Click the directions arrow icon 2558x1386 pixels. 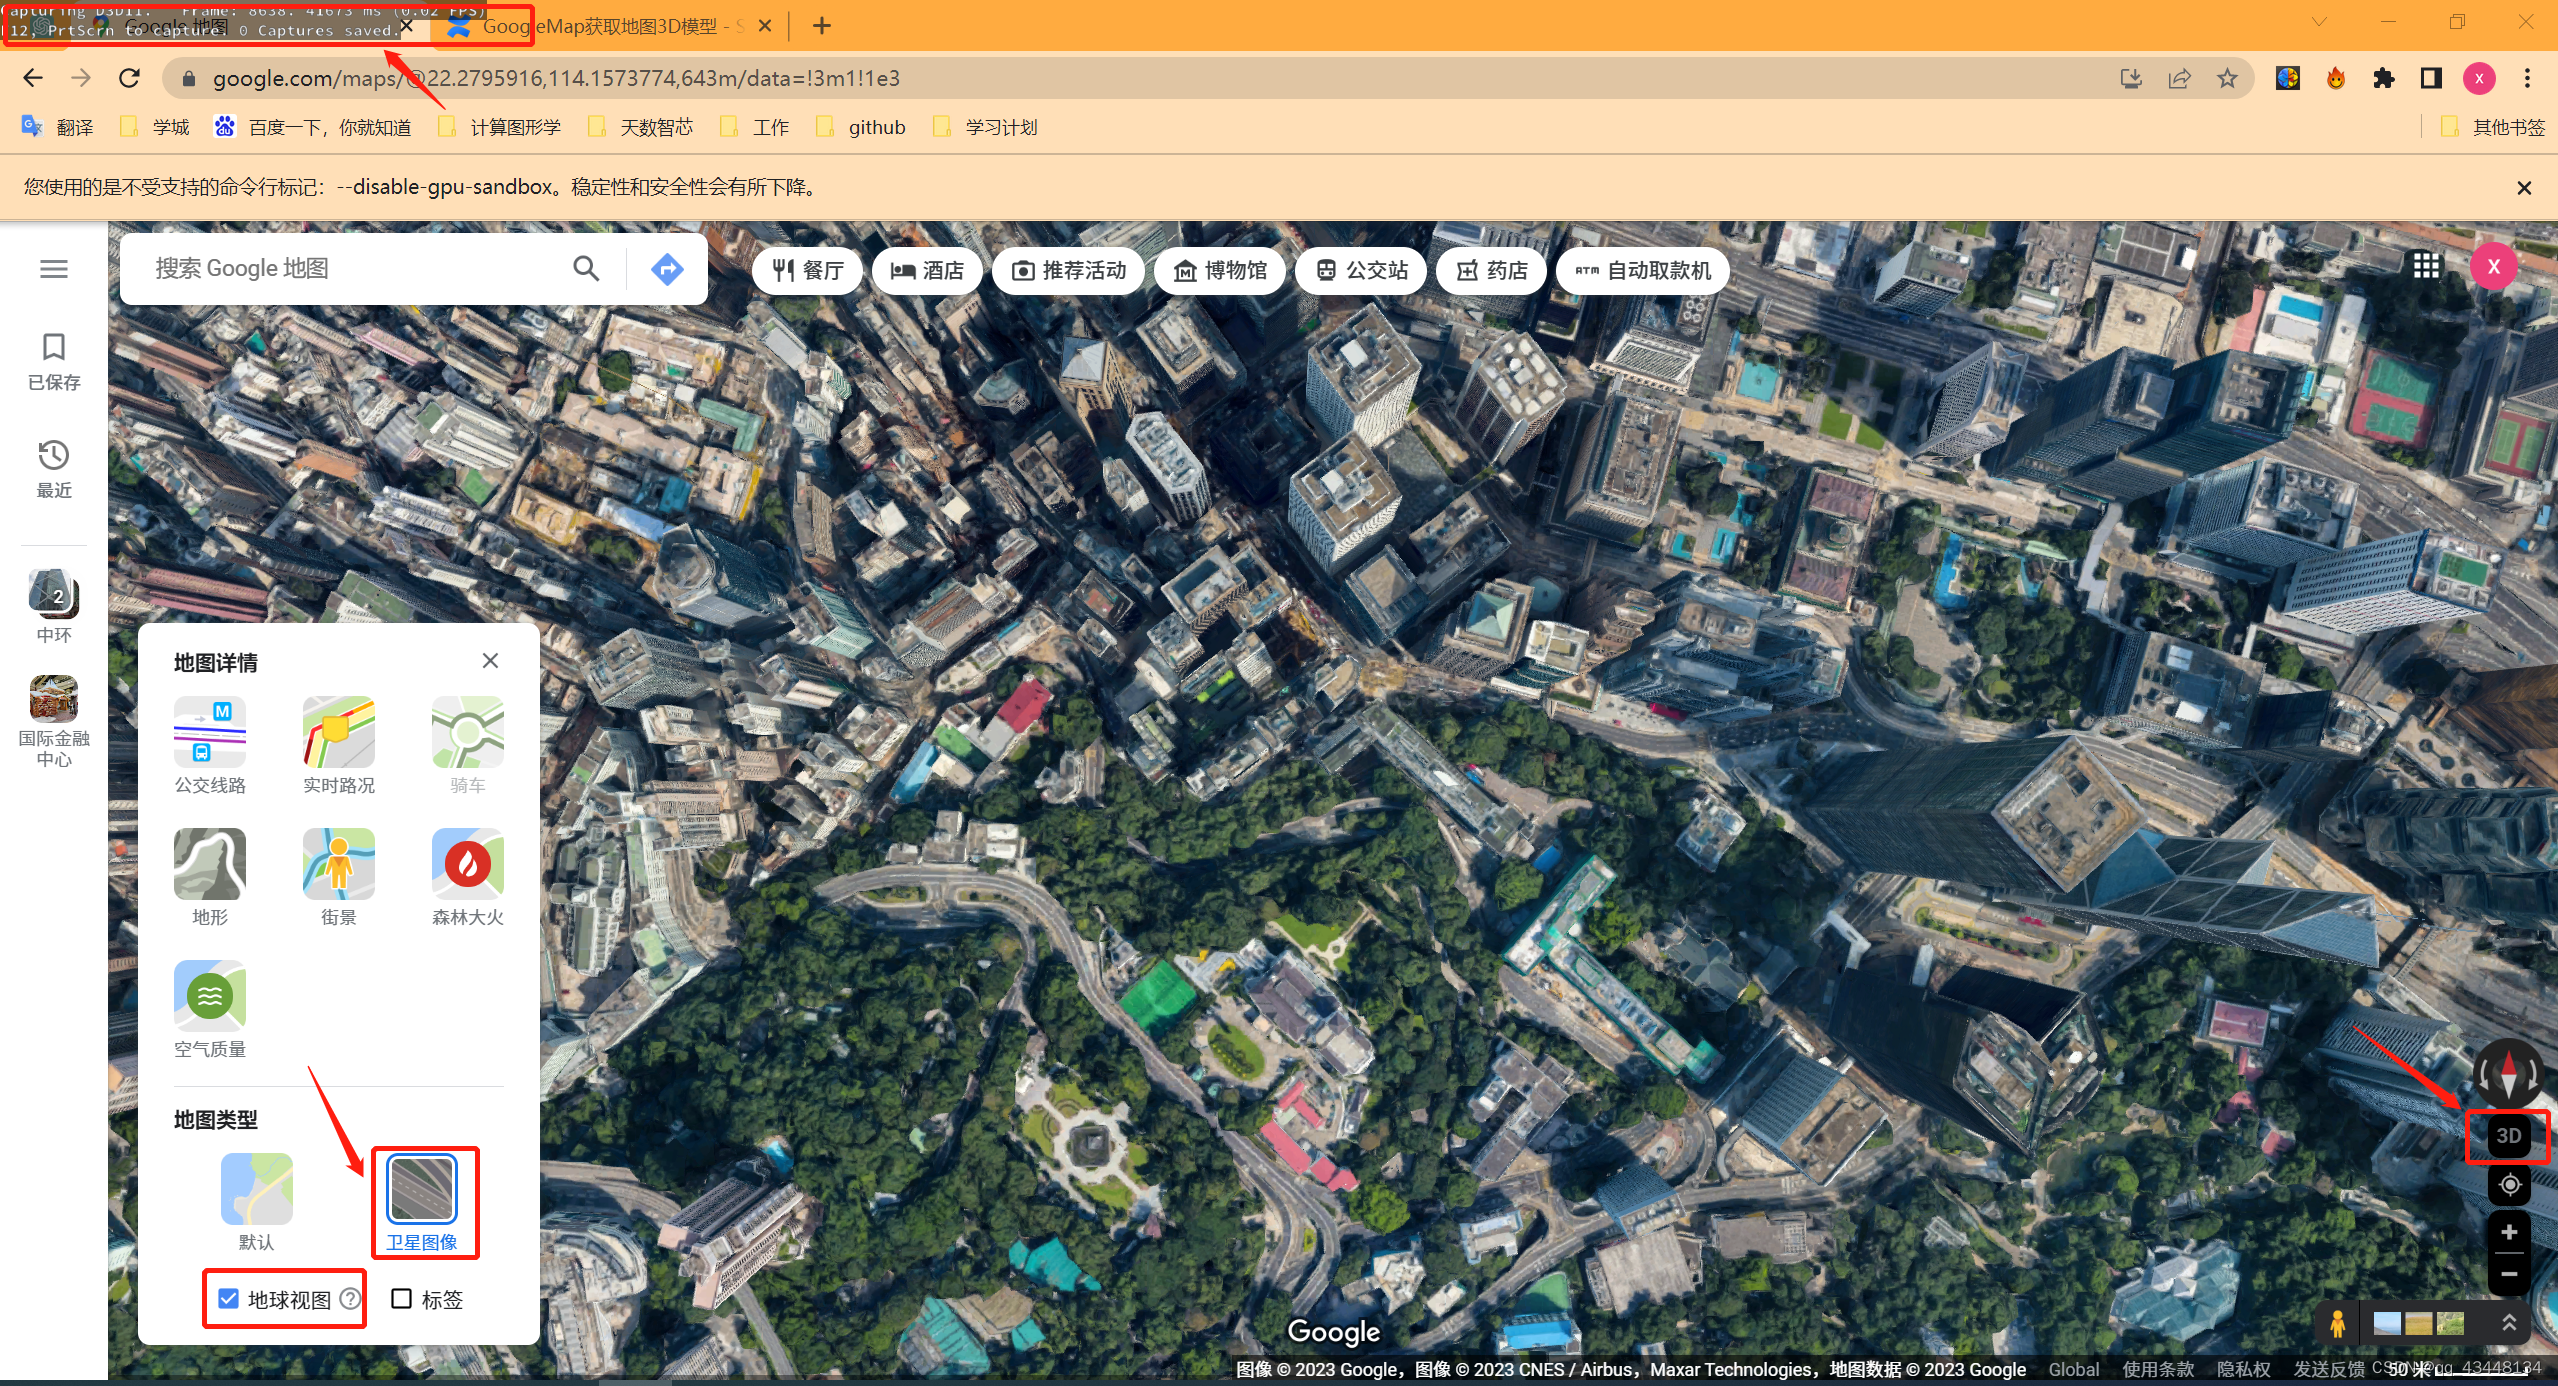(667, 268)
